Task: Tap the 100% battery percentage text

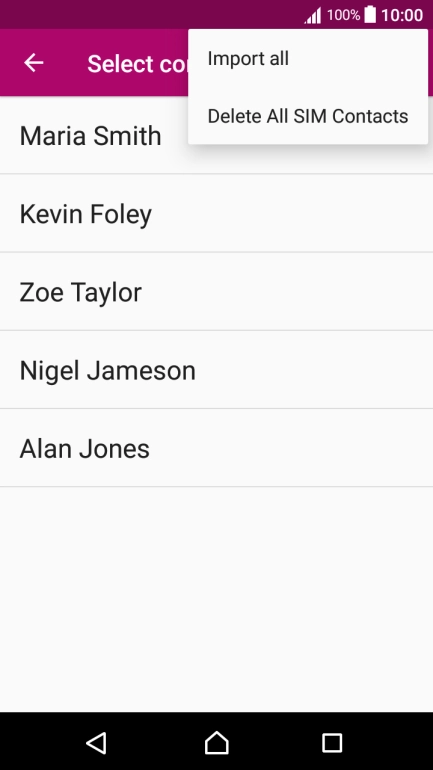Action: (x=344, y=15)
